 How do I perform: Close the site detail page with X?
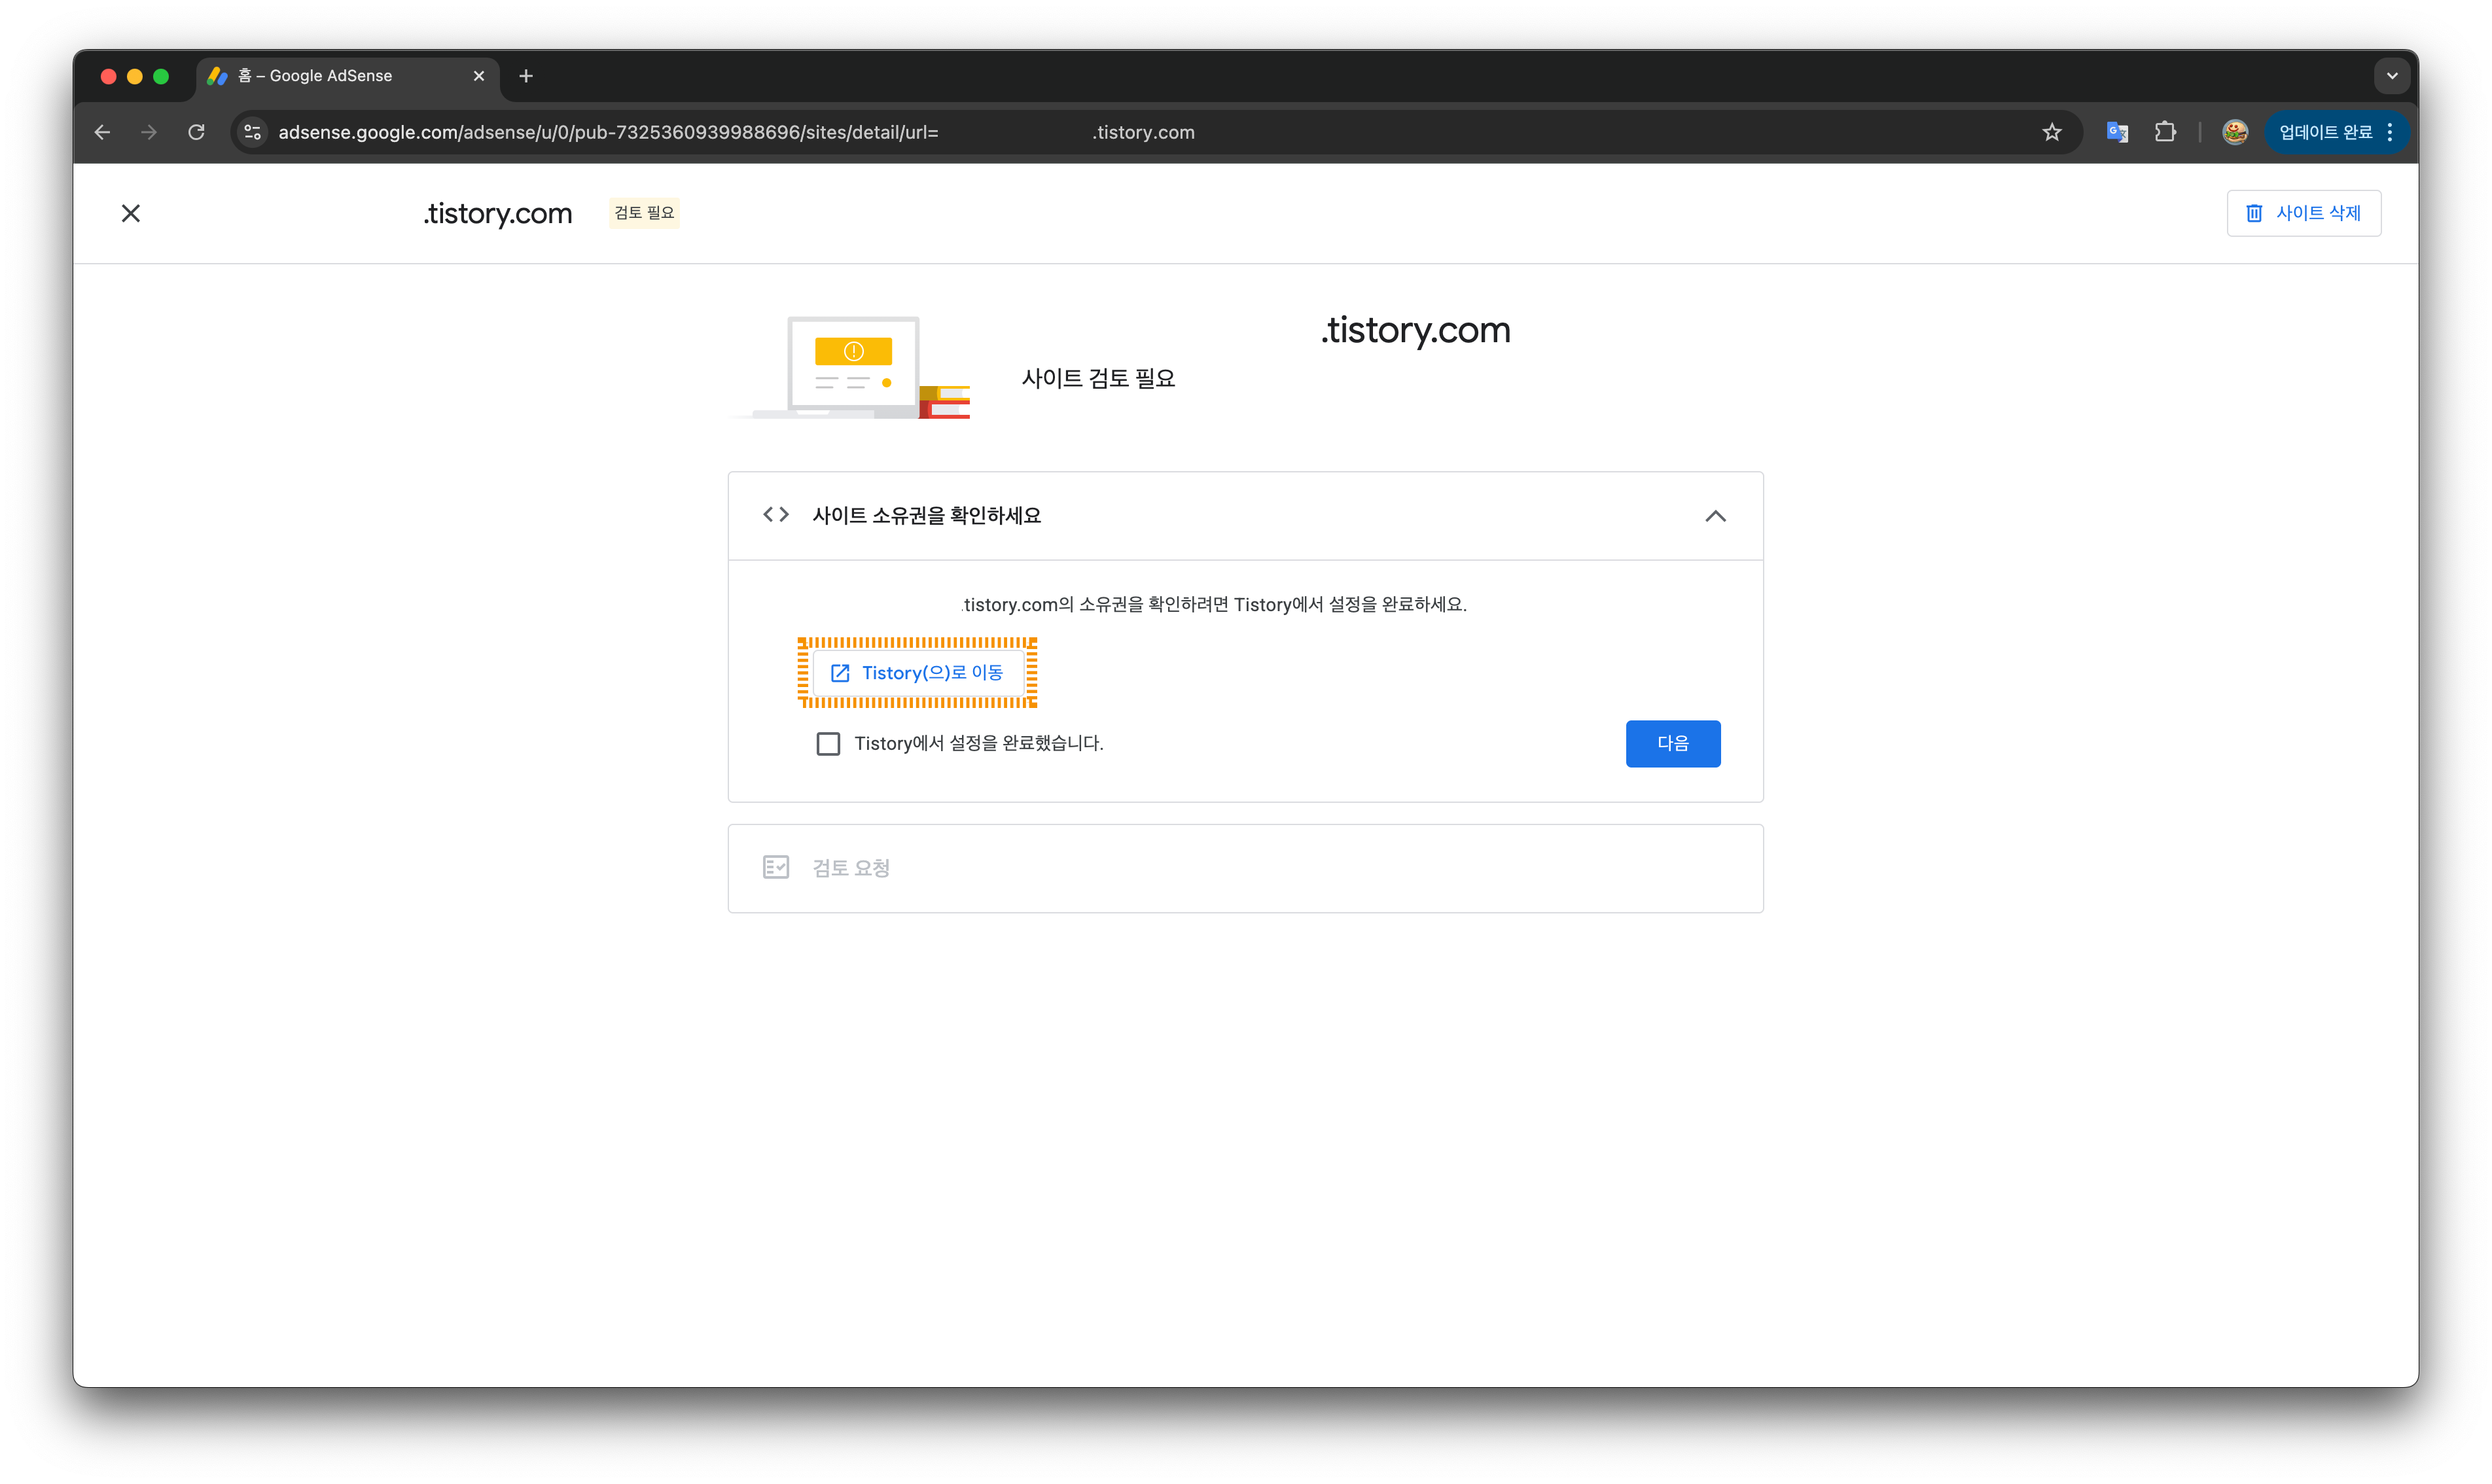tap(131, 213)
